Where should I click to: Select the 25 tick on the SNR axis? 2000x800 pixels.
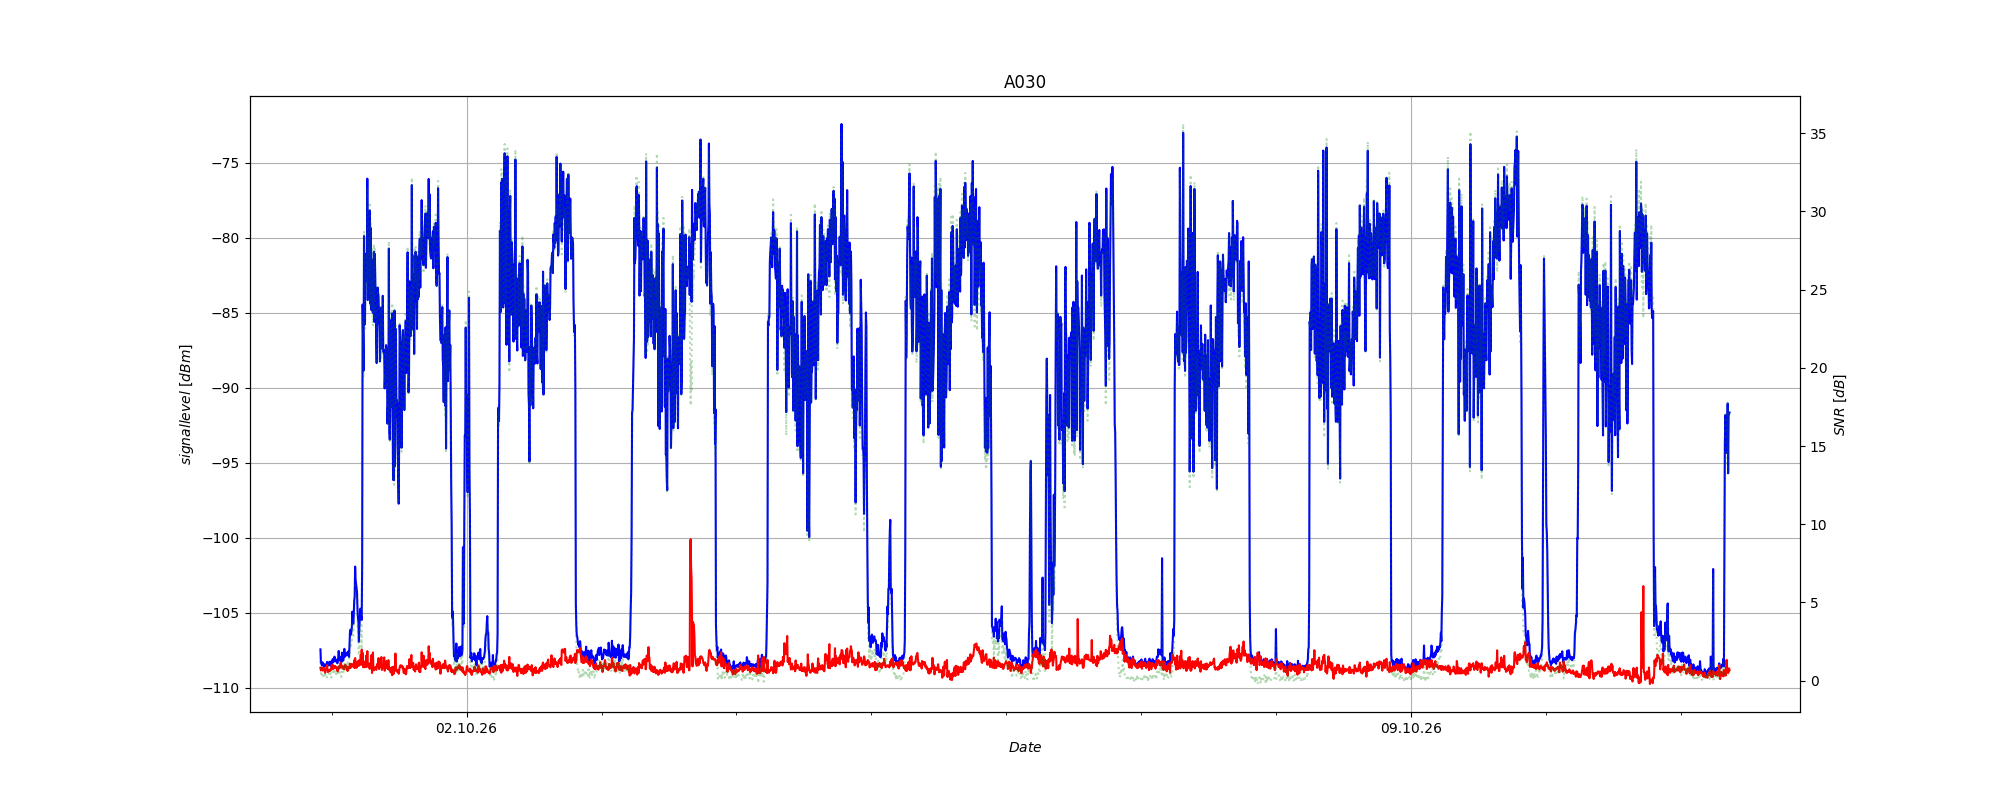point(1817,291)
